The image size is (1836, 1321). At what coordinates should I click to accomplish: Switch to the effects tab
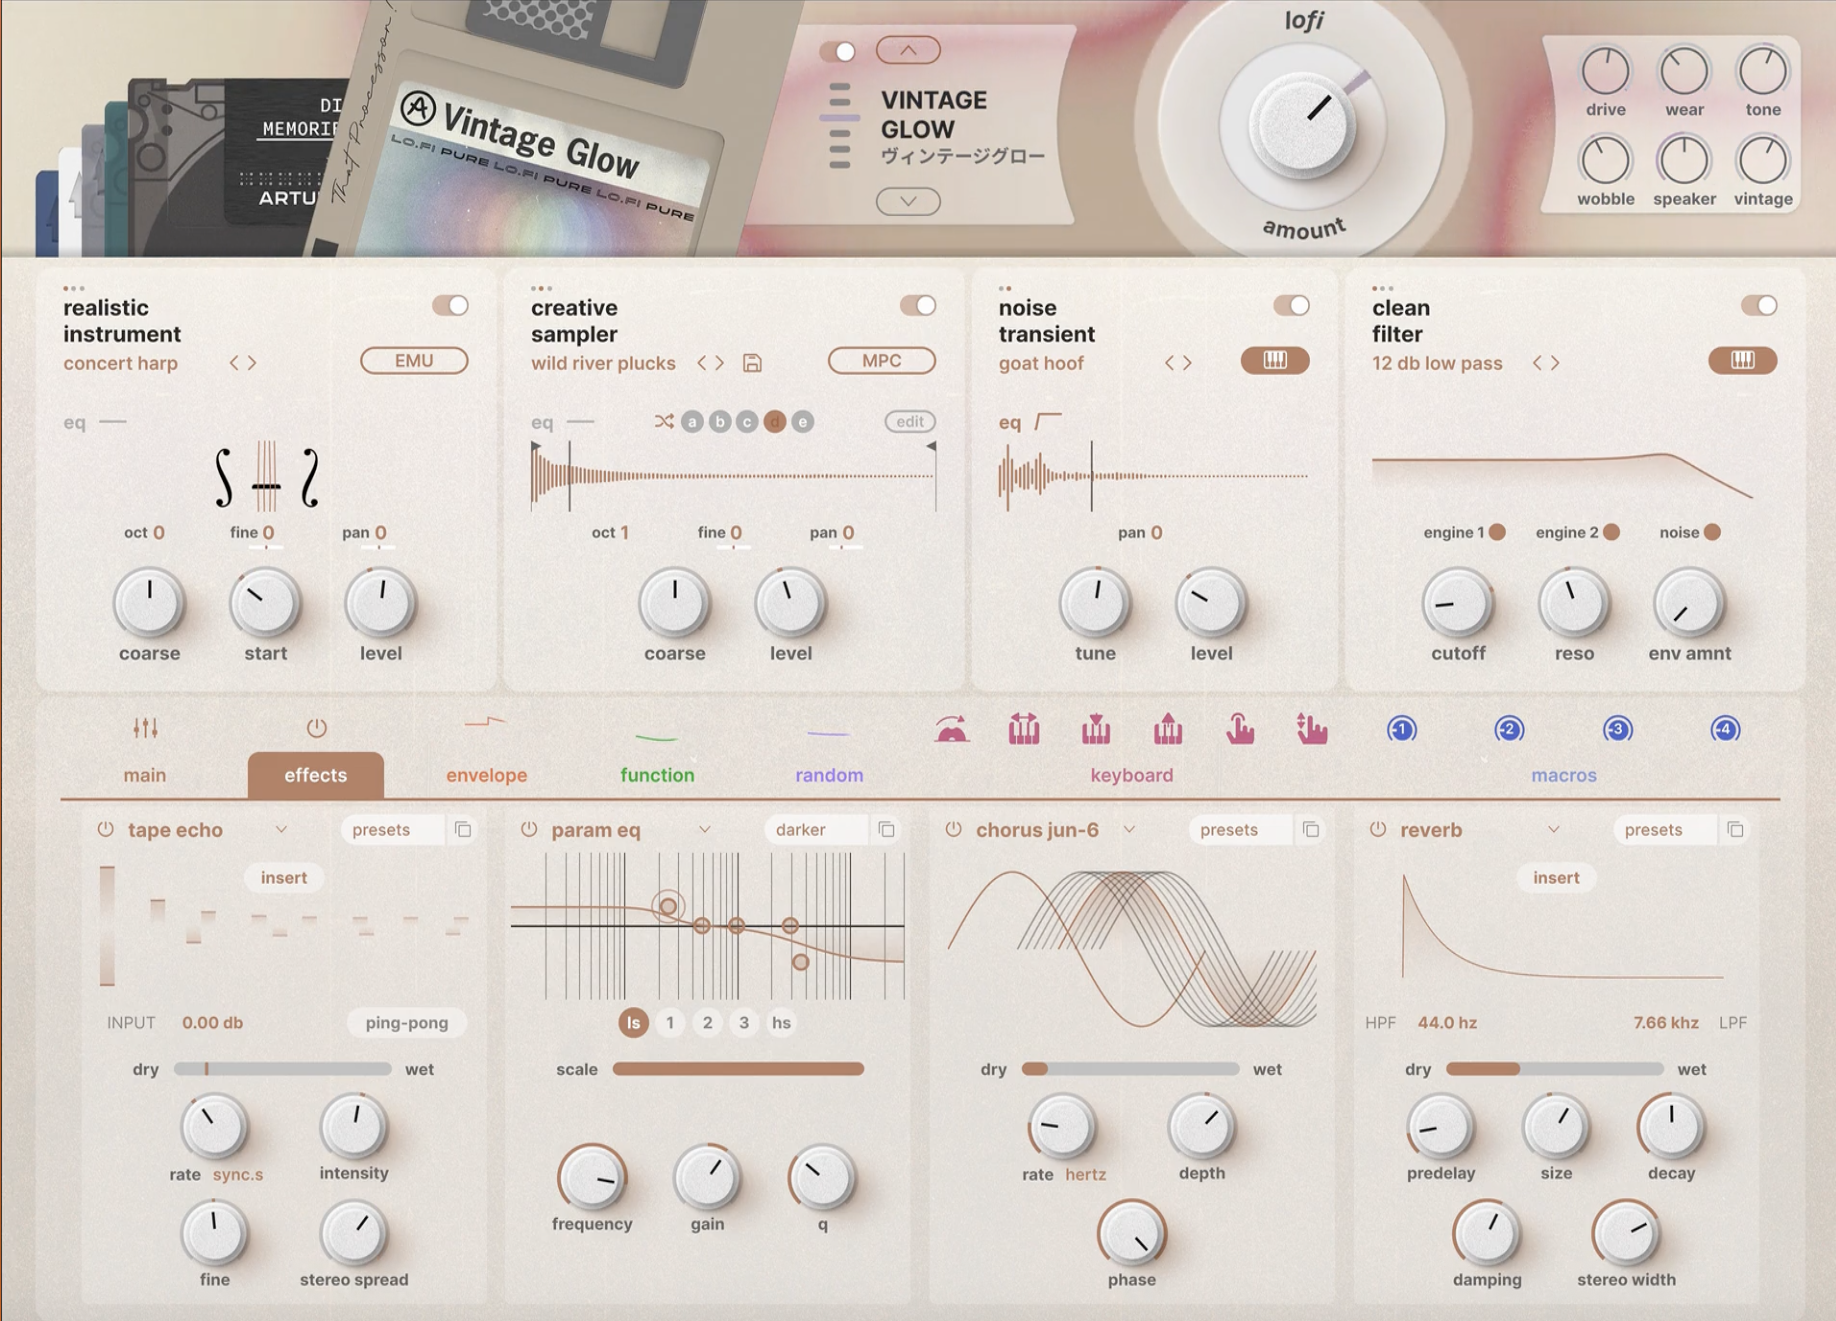click(315, 775)
